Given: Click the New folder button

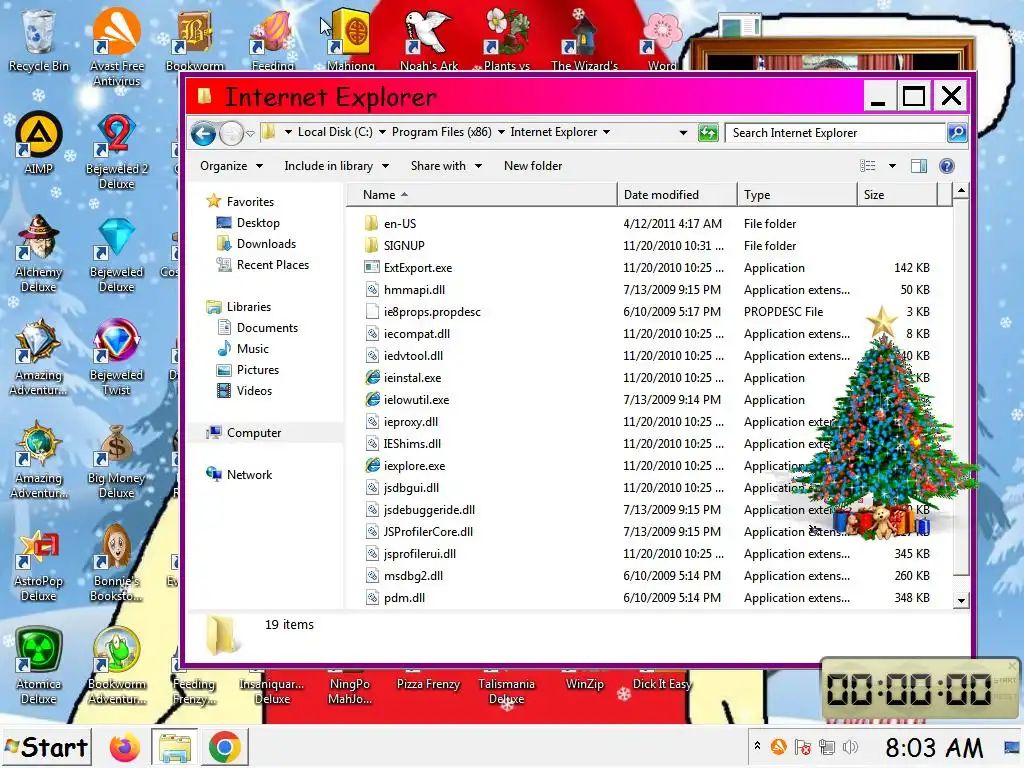Looking at the screenshot, I should click(533, 166).
